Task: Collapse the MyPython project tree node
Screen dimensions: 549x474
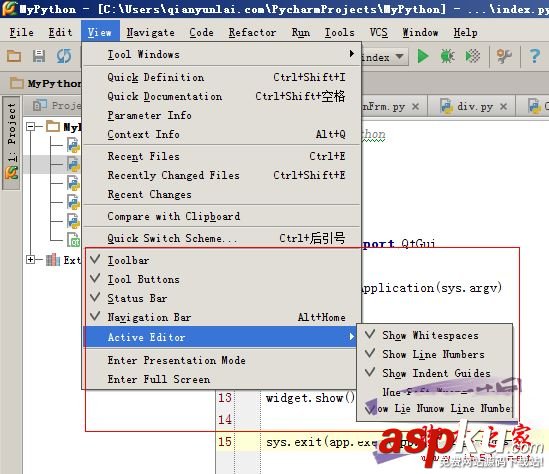Action: [31, 126]
